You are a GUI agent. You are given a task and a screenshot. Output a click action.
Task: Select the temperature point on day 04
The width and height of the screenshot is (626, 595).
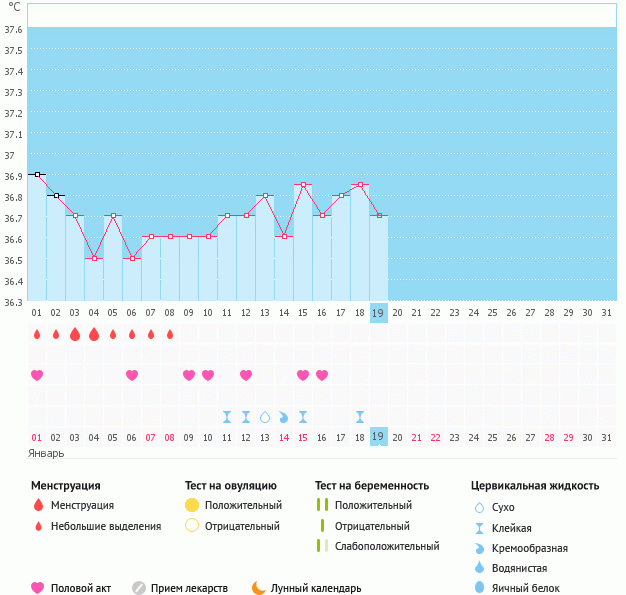pos(94,258)
